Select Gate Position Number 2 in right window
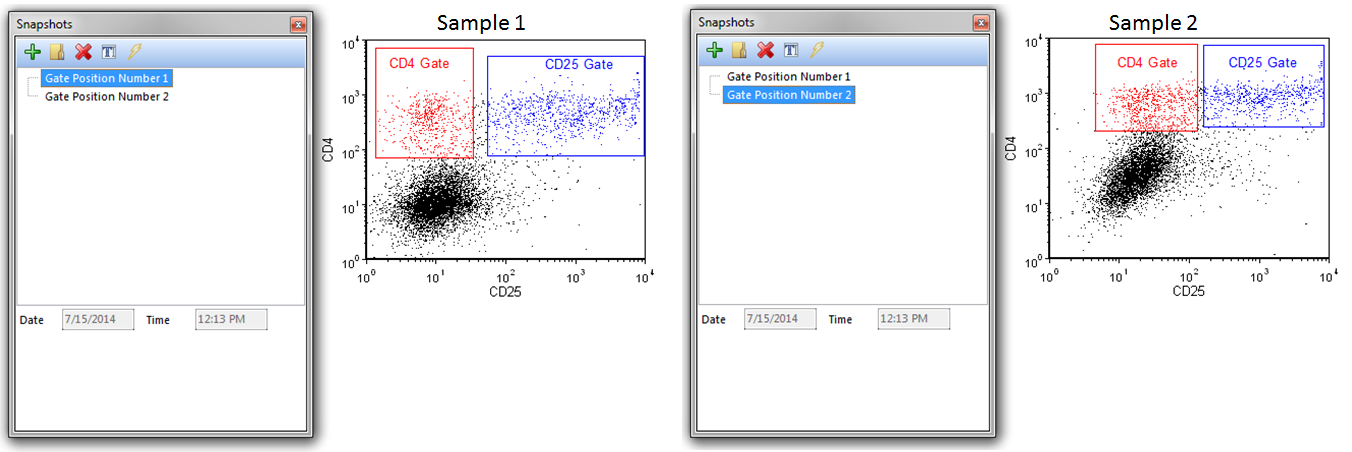The width and height of the screenshot is (1352, 452). 789,95
